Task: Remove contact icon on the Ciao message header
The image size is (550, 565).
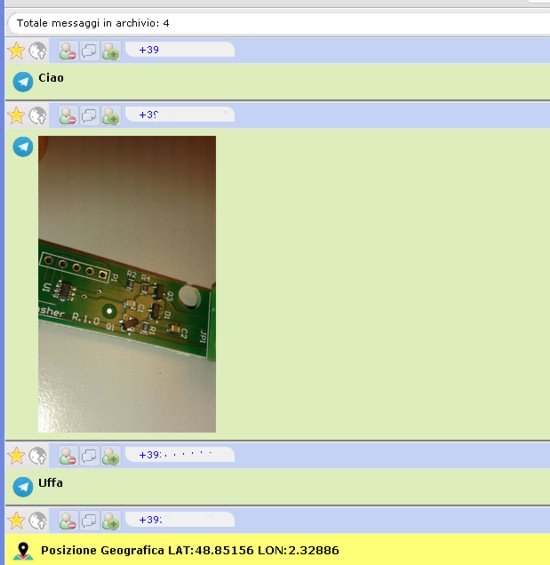Action: pos(68,50)
